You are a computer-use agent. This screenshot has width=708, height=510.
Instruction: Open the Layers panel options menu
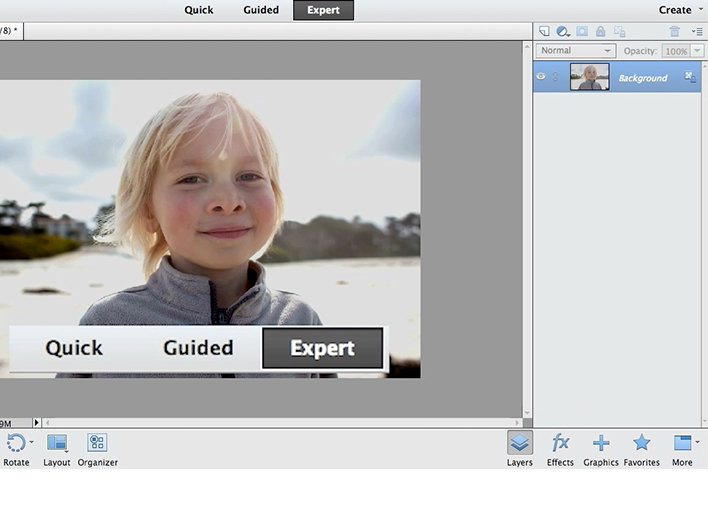point(697,32)
